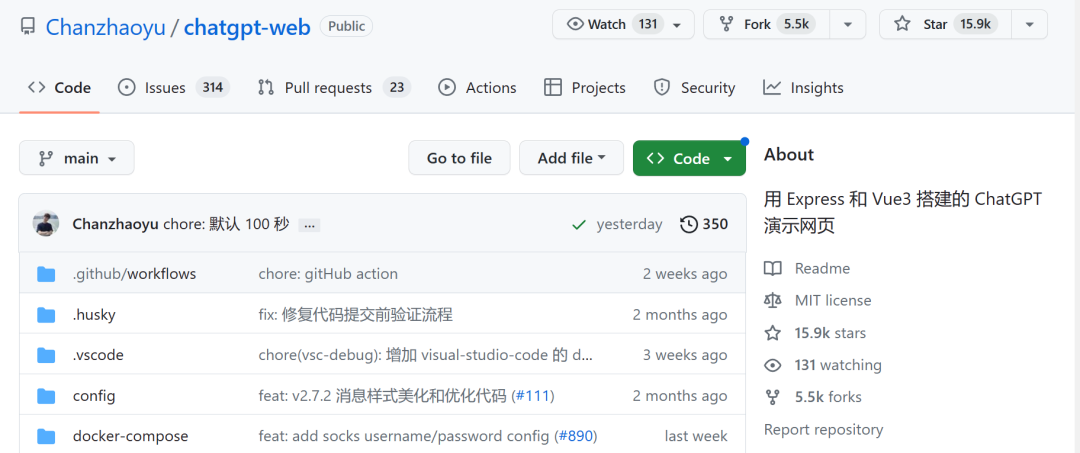Image resolution: width=1080 pixels, height=453 pixels.
Task: Open the Add file dropdown
Action: [x=571, y=158]
